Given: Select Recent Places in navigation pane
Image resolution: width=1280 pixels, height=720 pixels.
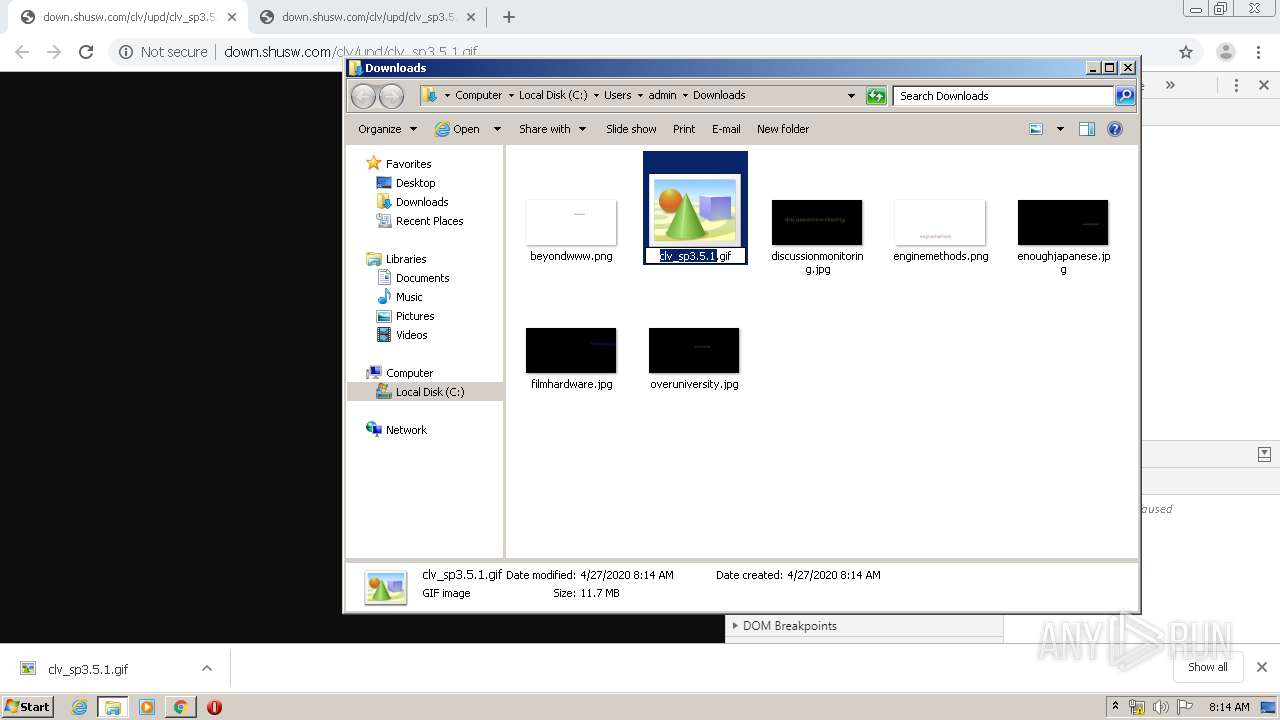Looking at the screenshot, I should pos(429,221).
